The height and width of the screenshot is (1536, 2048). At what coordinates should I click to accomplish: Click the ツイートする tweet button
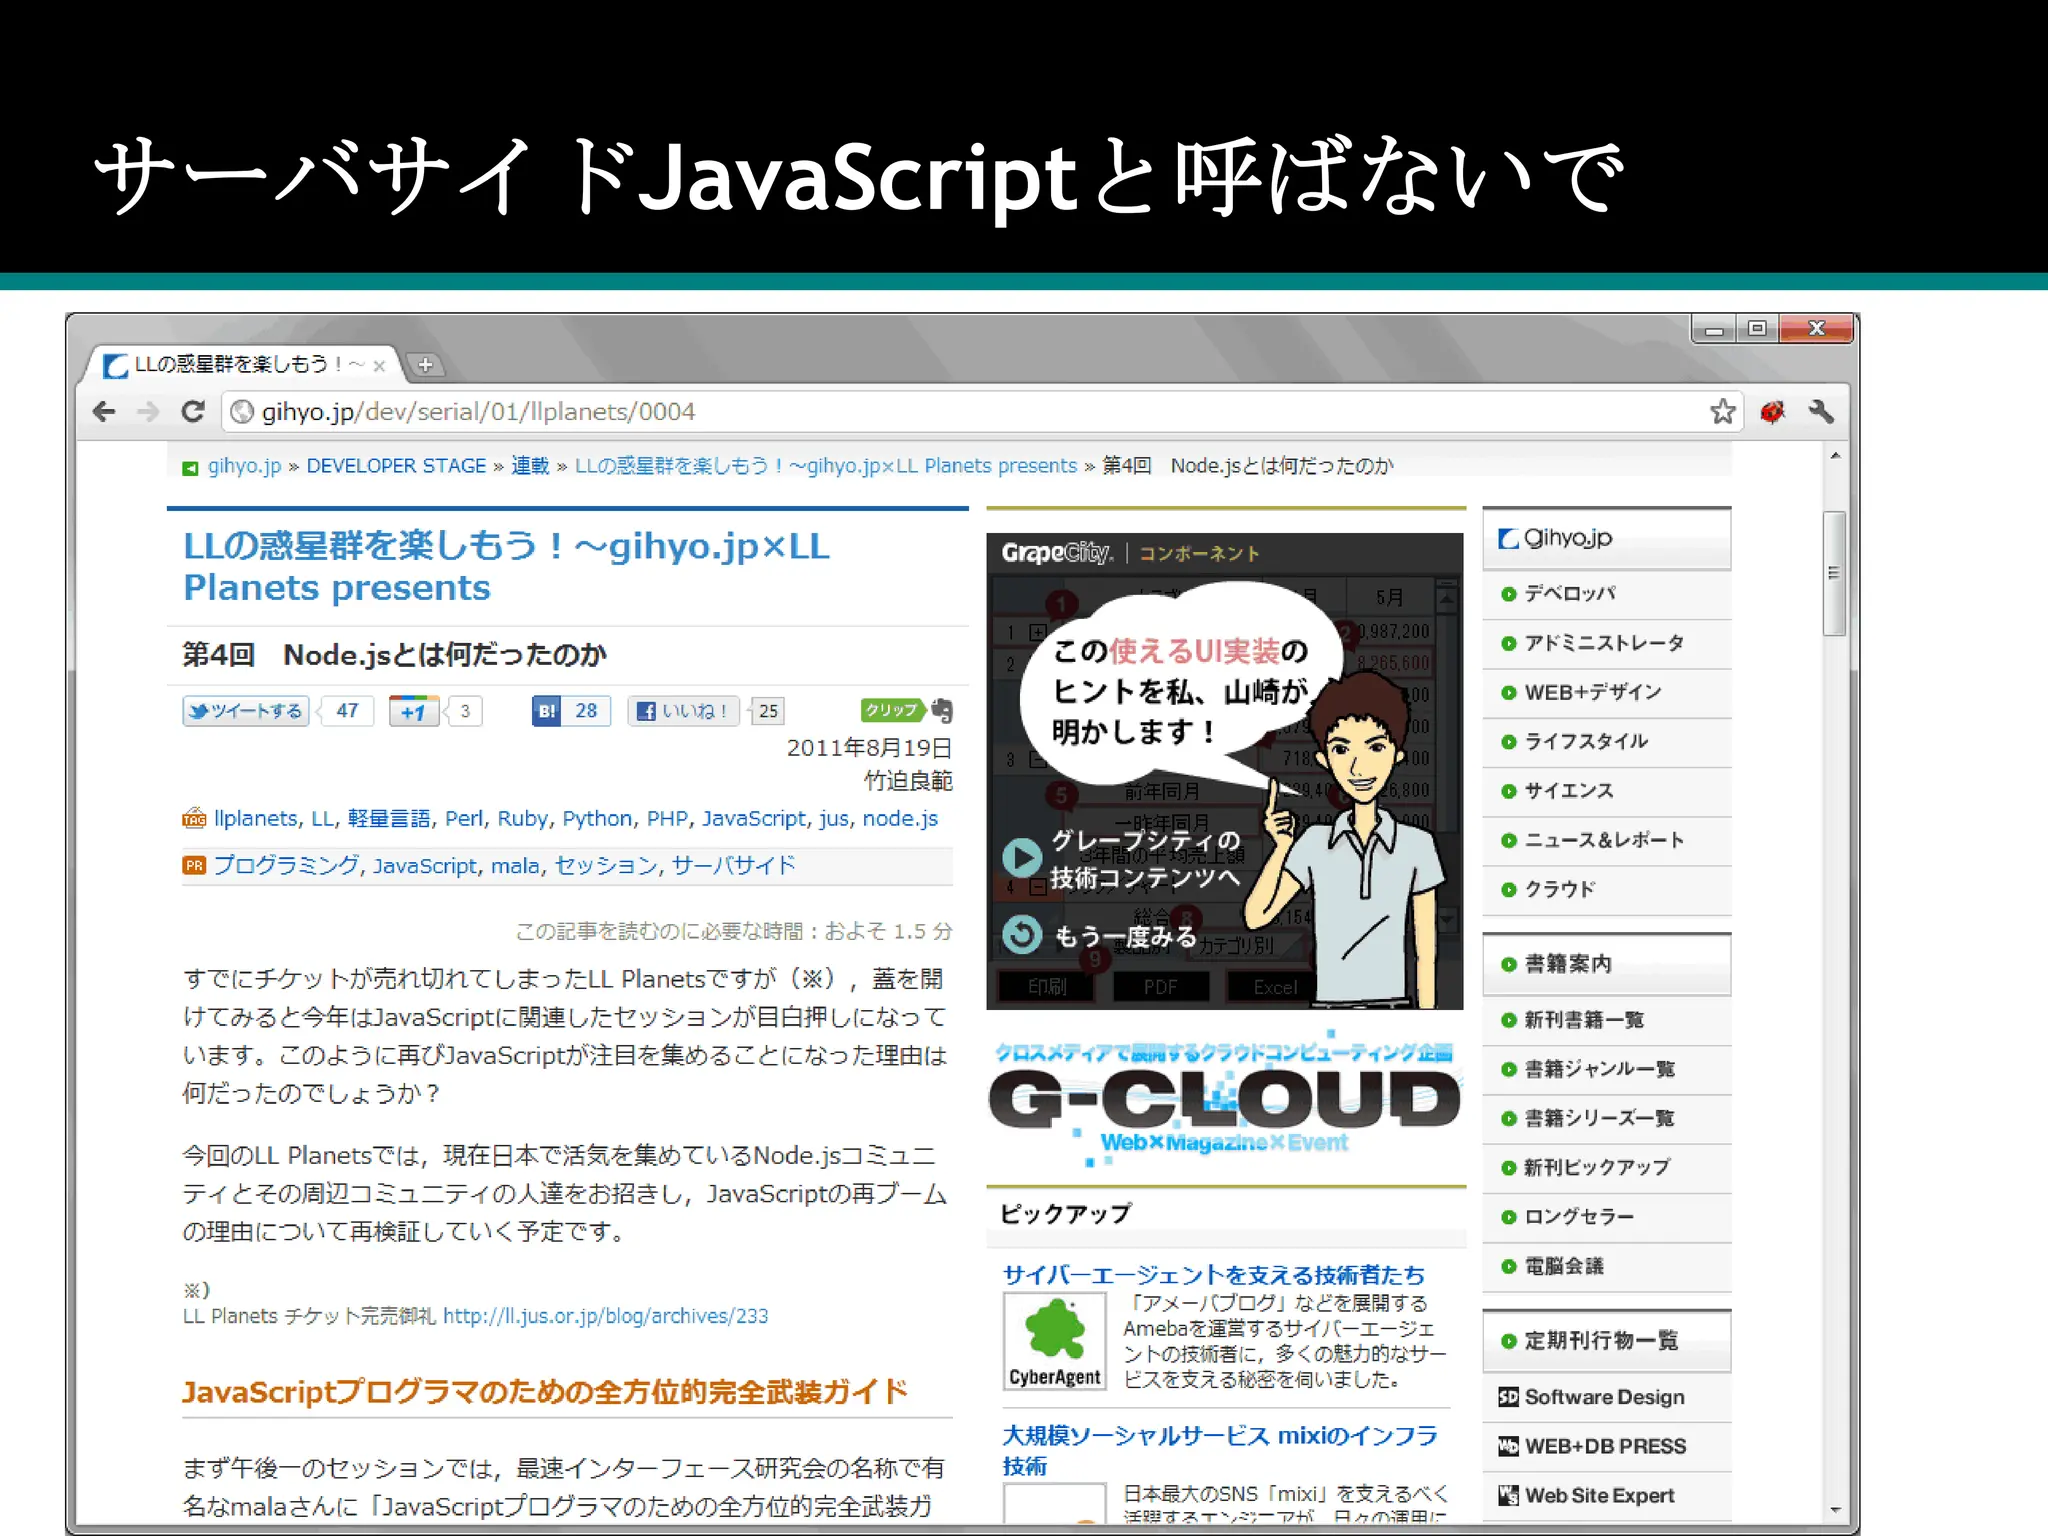[x=246, y=711]
